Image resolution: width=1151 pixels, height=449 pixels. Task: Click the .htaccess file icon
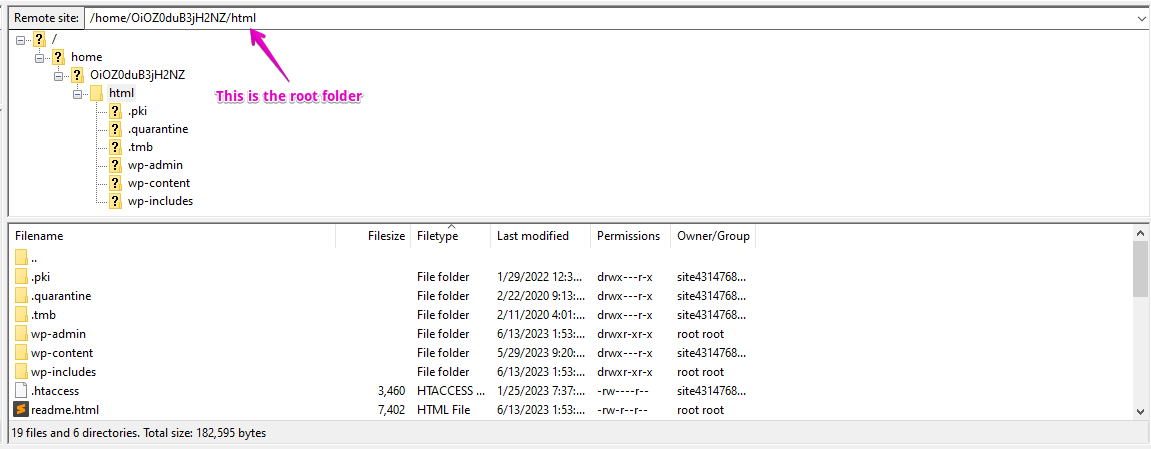click(x=21, y=390)
